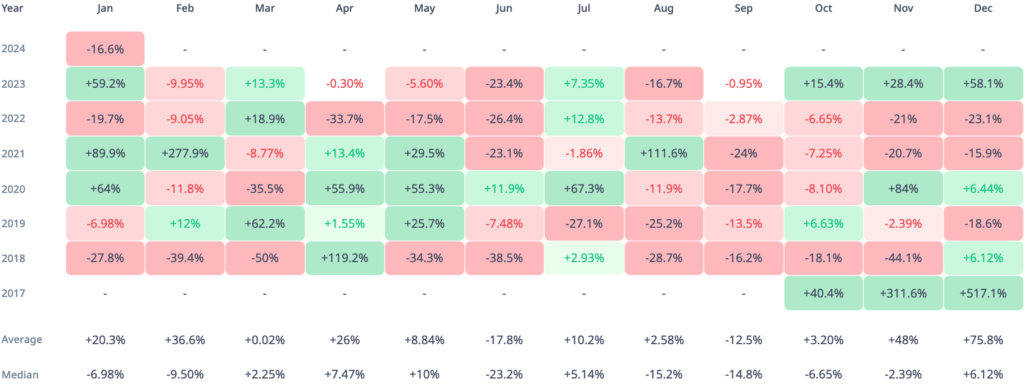Image resolution: width=1024 pixels, height=392 pixels.
Task: Click the 2023 row label
Action: click(x=13, y=84)
